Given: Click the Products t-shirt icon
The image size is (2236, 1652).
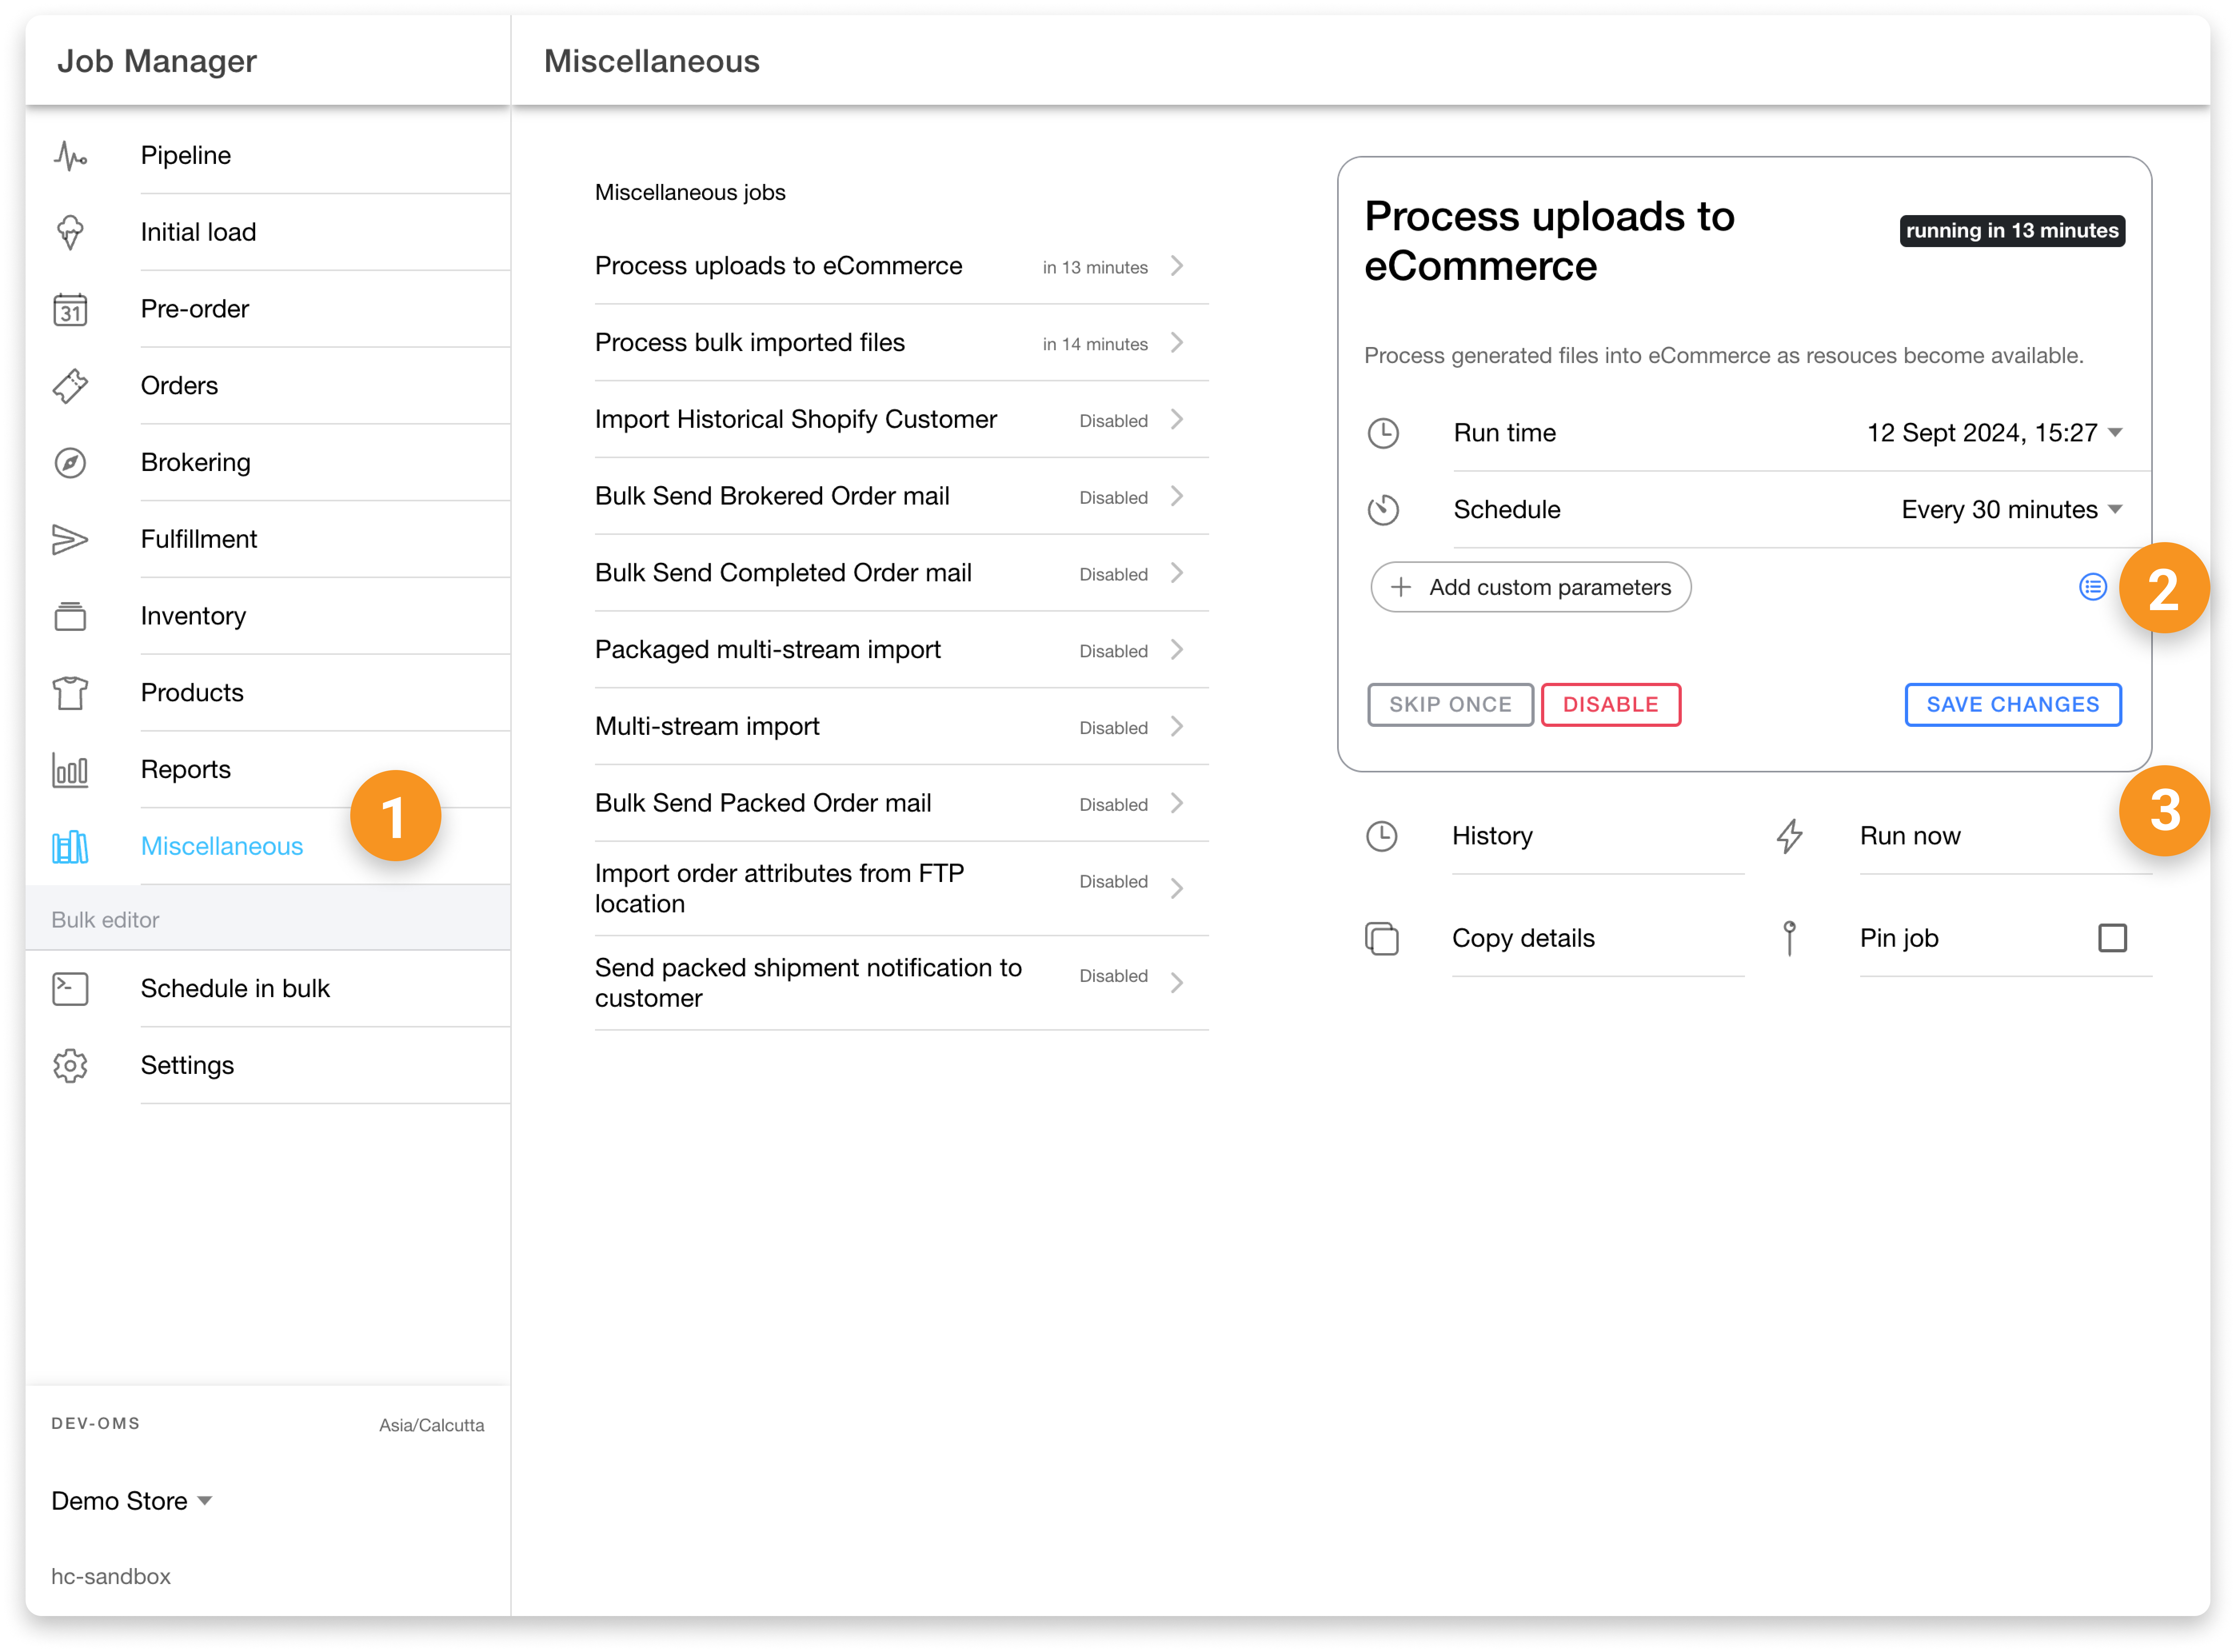Looking at the screenshot, I should (x=70, y=693).
